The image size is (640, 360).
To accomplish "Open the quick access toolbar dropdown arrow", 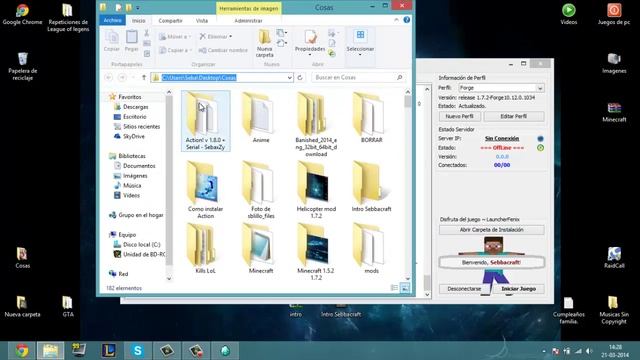I will 138,8.
